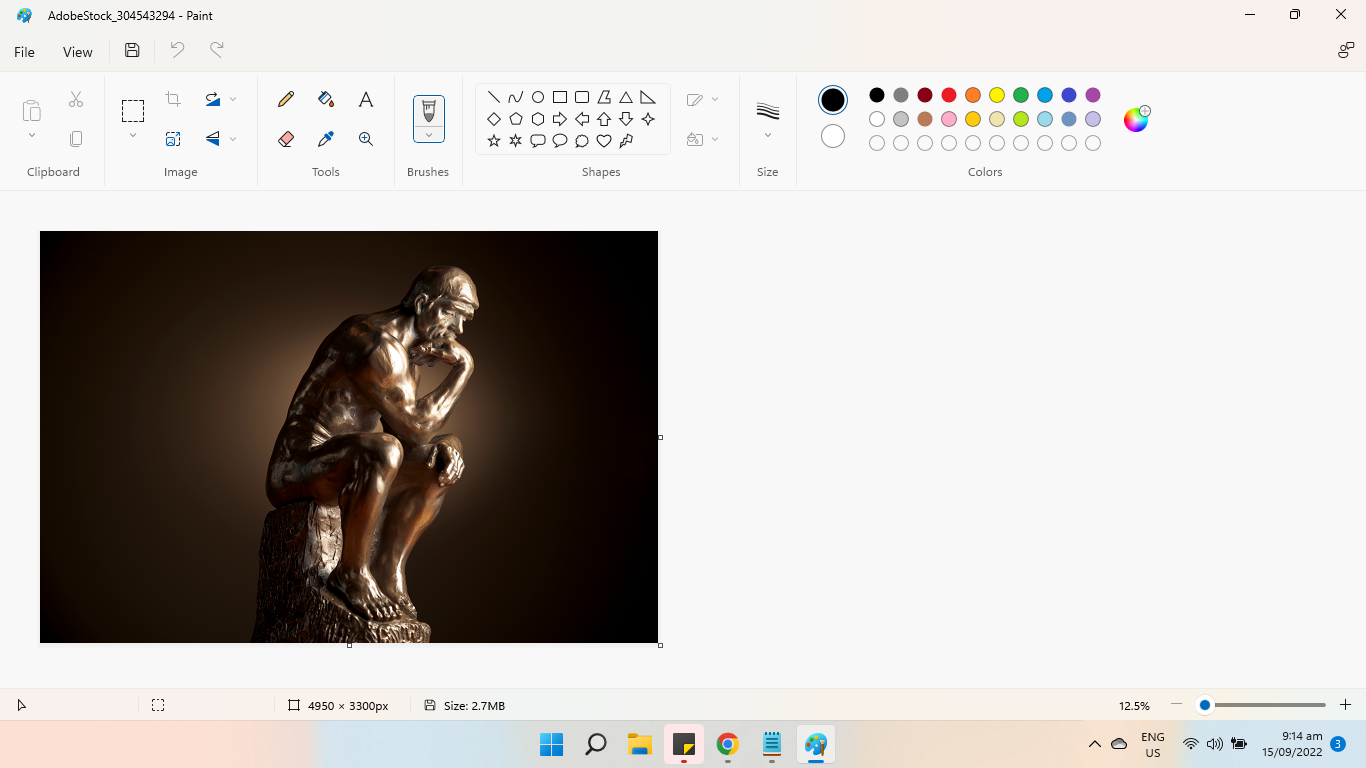Open the File menu

[24, 52]
